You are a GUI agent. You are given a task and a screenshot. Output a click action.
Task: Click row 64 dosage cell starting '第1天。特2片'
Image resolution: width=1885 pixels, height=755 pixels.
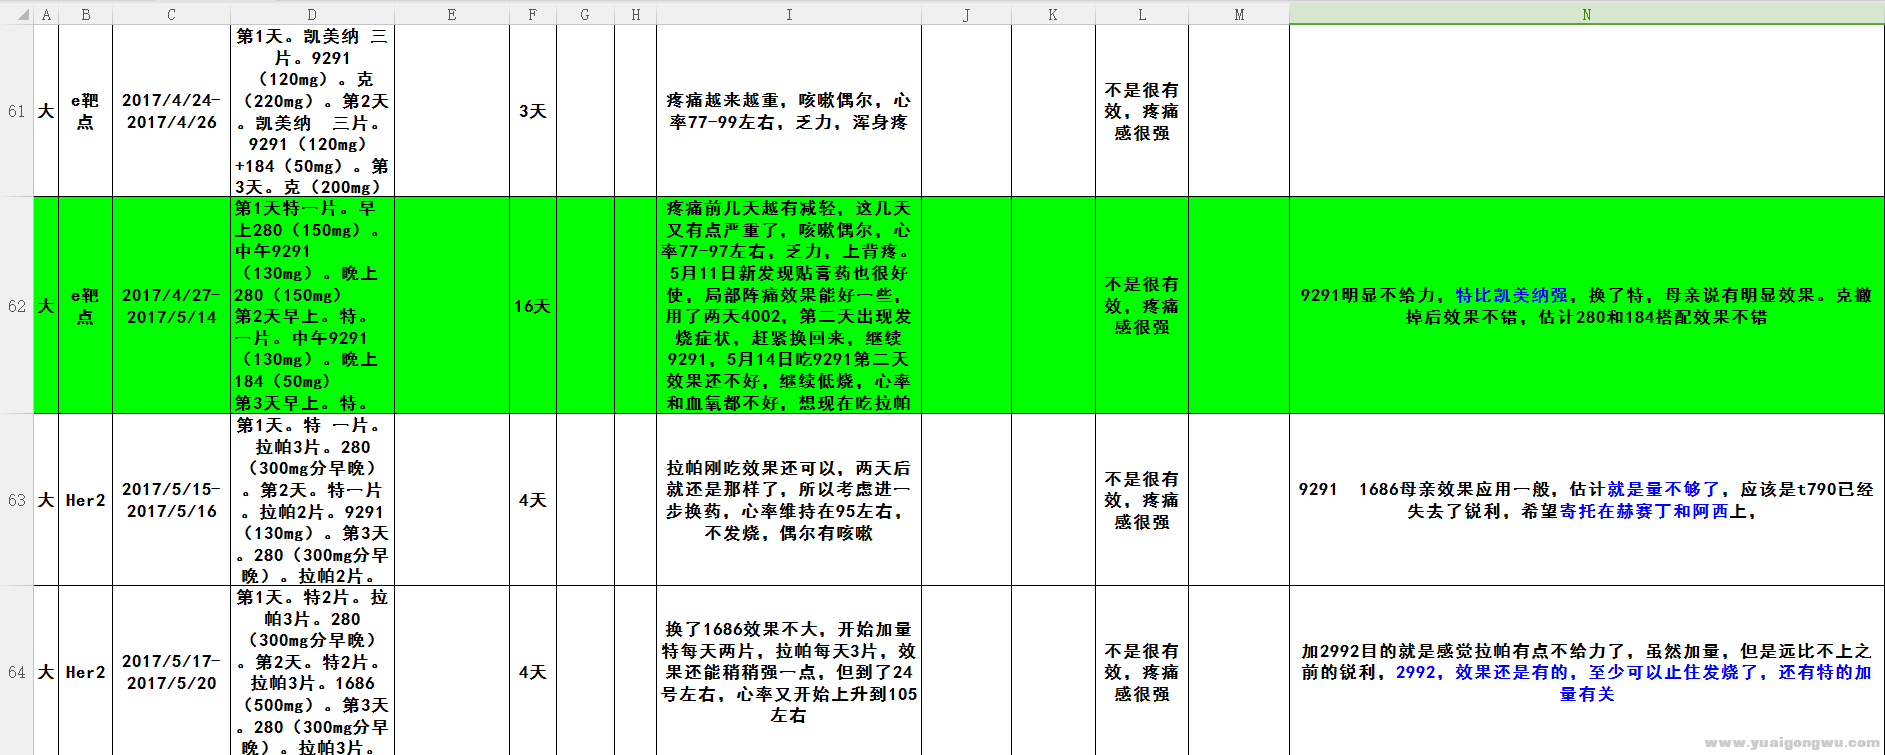(x=313, y=672)
